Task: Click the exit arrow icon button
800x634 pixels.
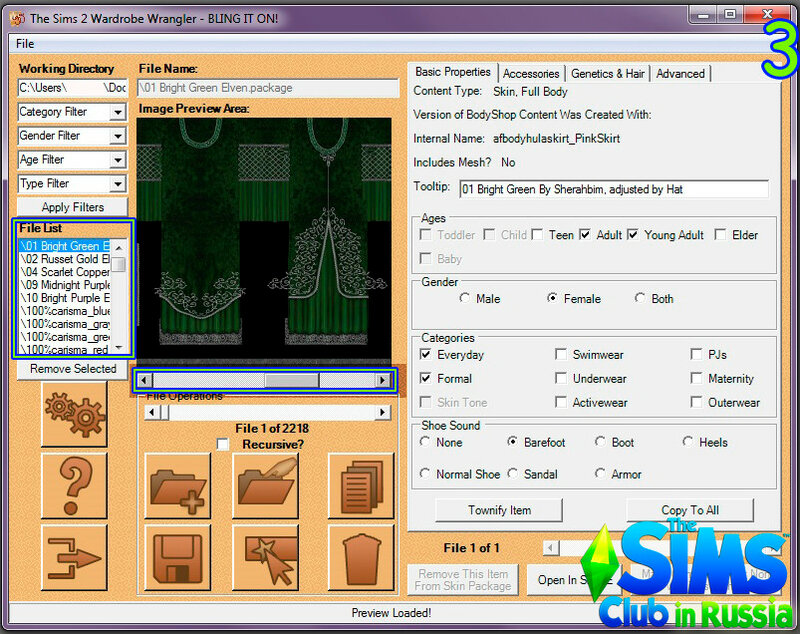Action: click(x=74, y=558)
